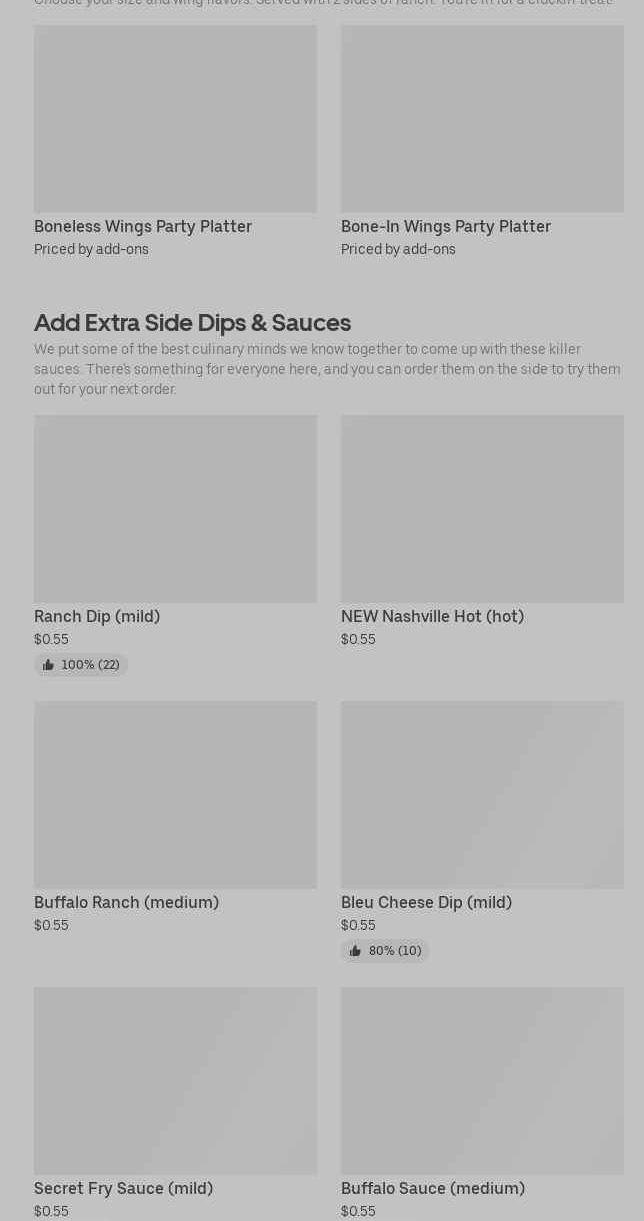Screen dimensions: 644x1221
Task: Select the Bleu Cheese Dip (mild) title
Action: (426, 903)
